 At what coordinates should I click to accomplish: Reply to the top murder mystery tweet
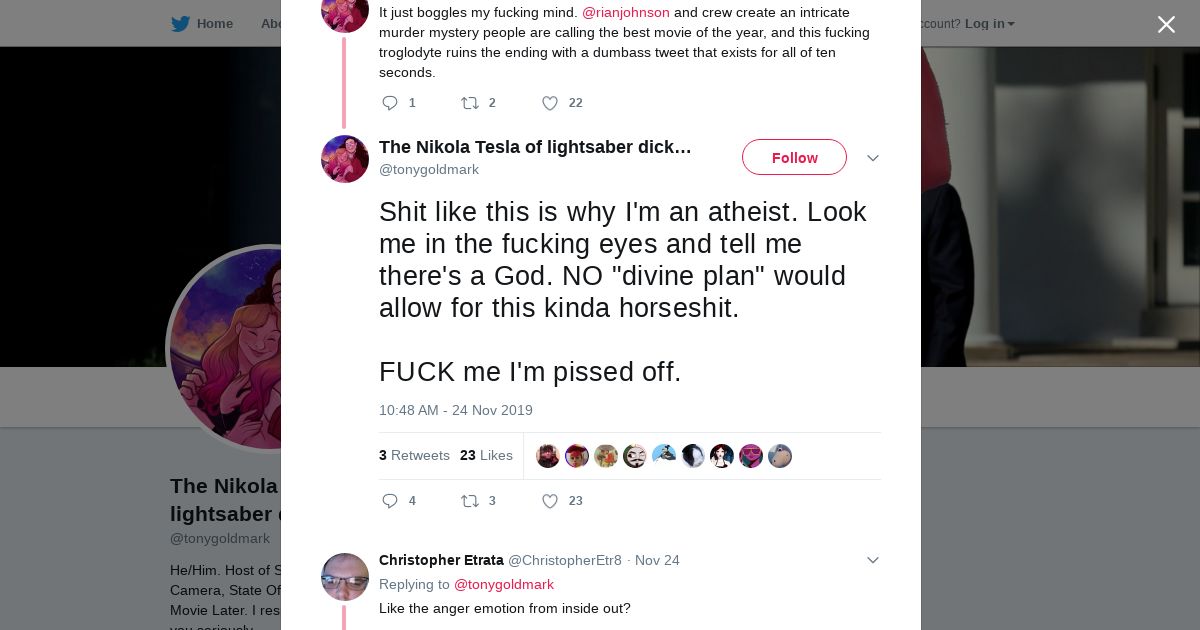(x=390, y=103)
